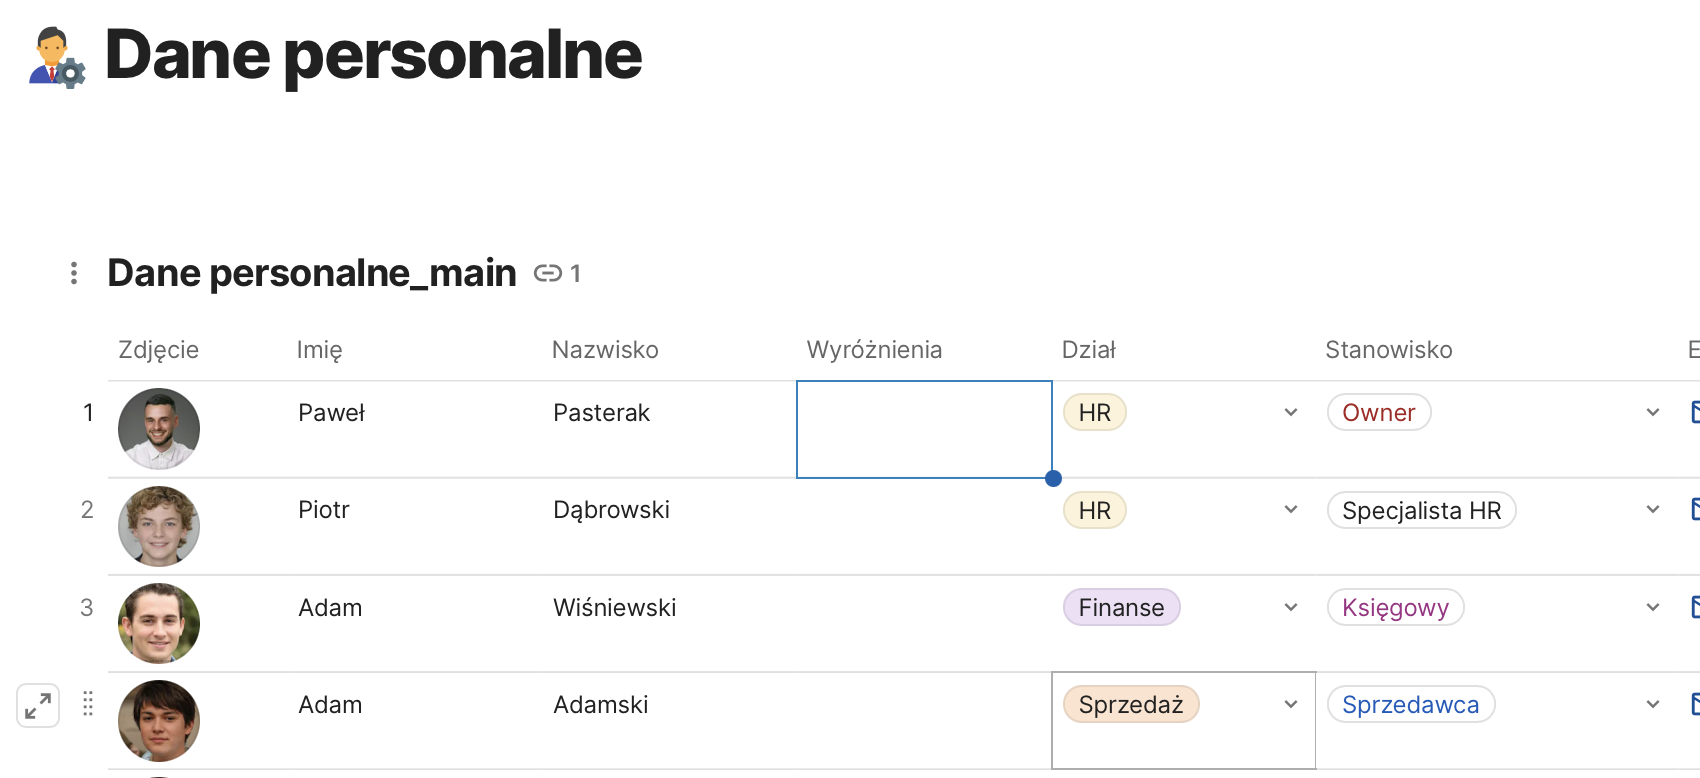Screen dimensions: 1700x778
Task: Grab the drag handle on Adam Adamski's row
Action: click(88, 704)
